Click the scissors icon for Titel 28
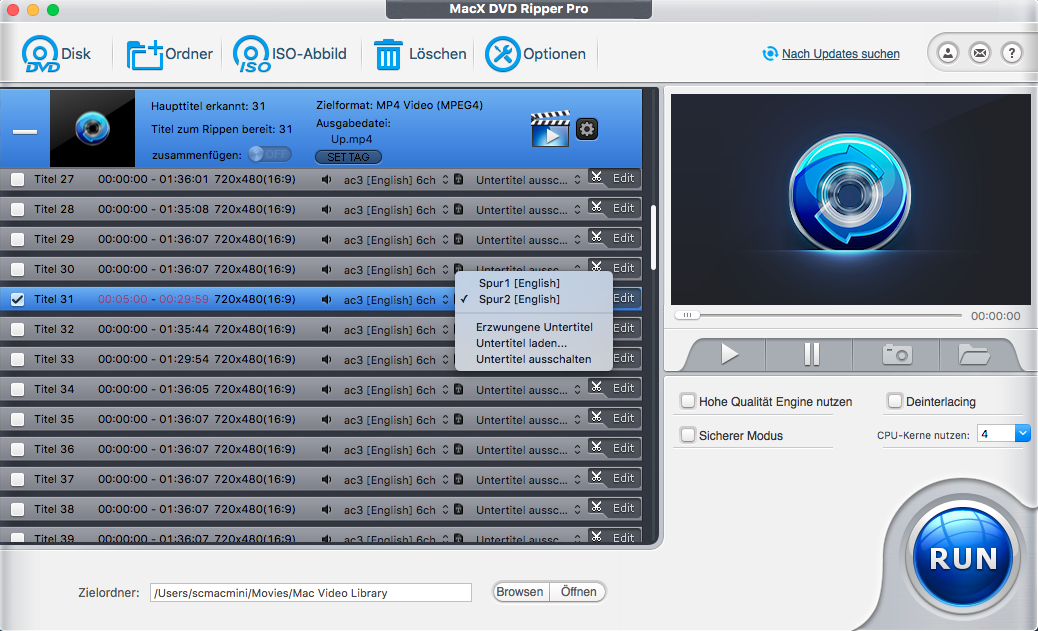The image size is (1038, 631). [596, 207]
